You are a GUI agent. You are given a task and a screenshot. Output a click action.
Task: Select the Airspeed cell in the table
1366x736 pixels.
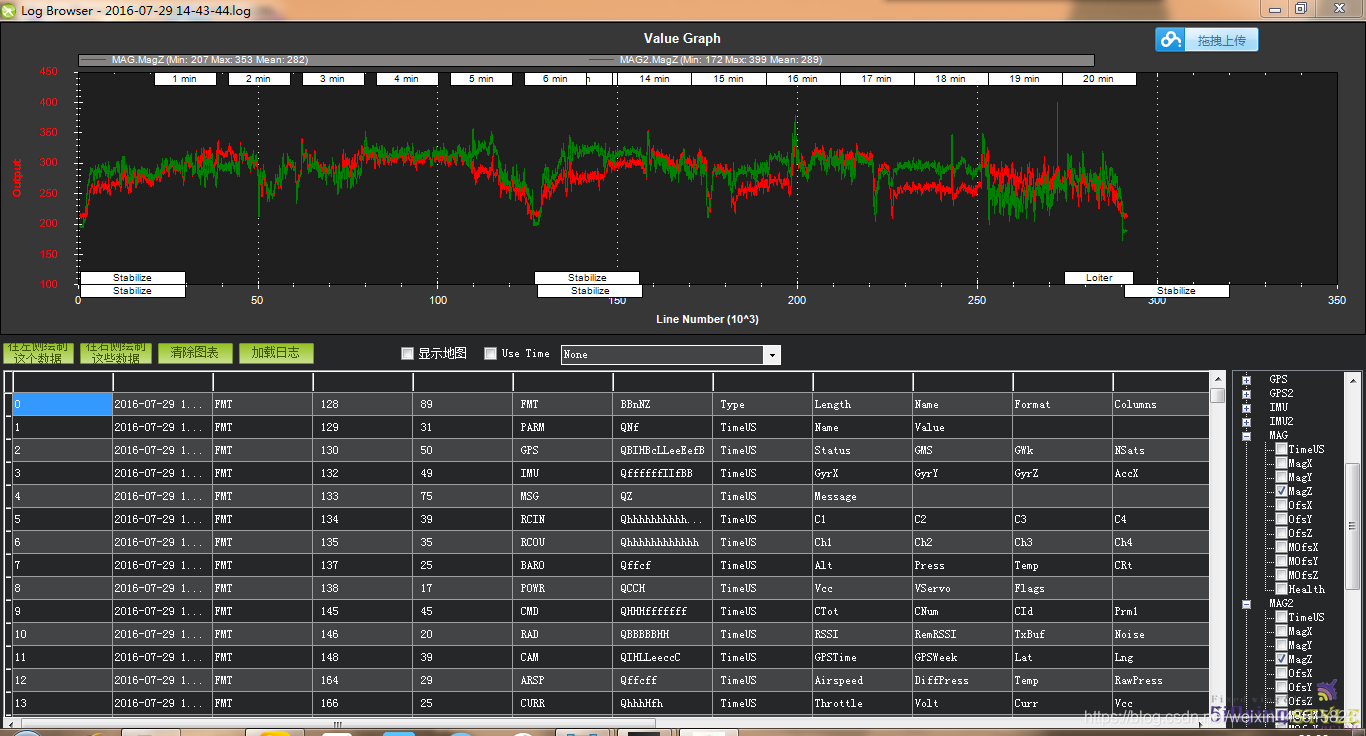pos(862,680)
